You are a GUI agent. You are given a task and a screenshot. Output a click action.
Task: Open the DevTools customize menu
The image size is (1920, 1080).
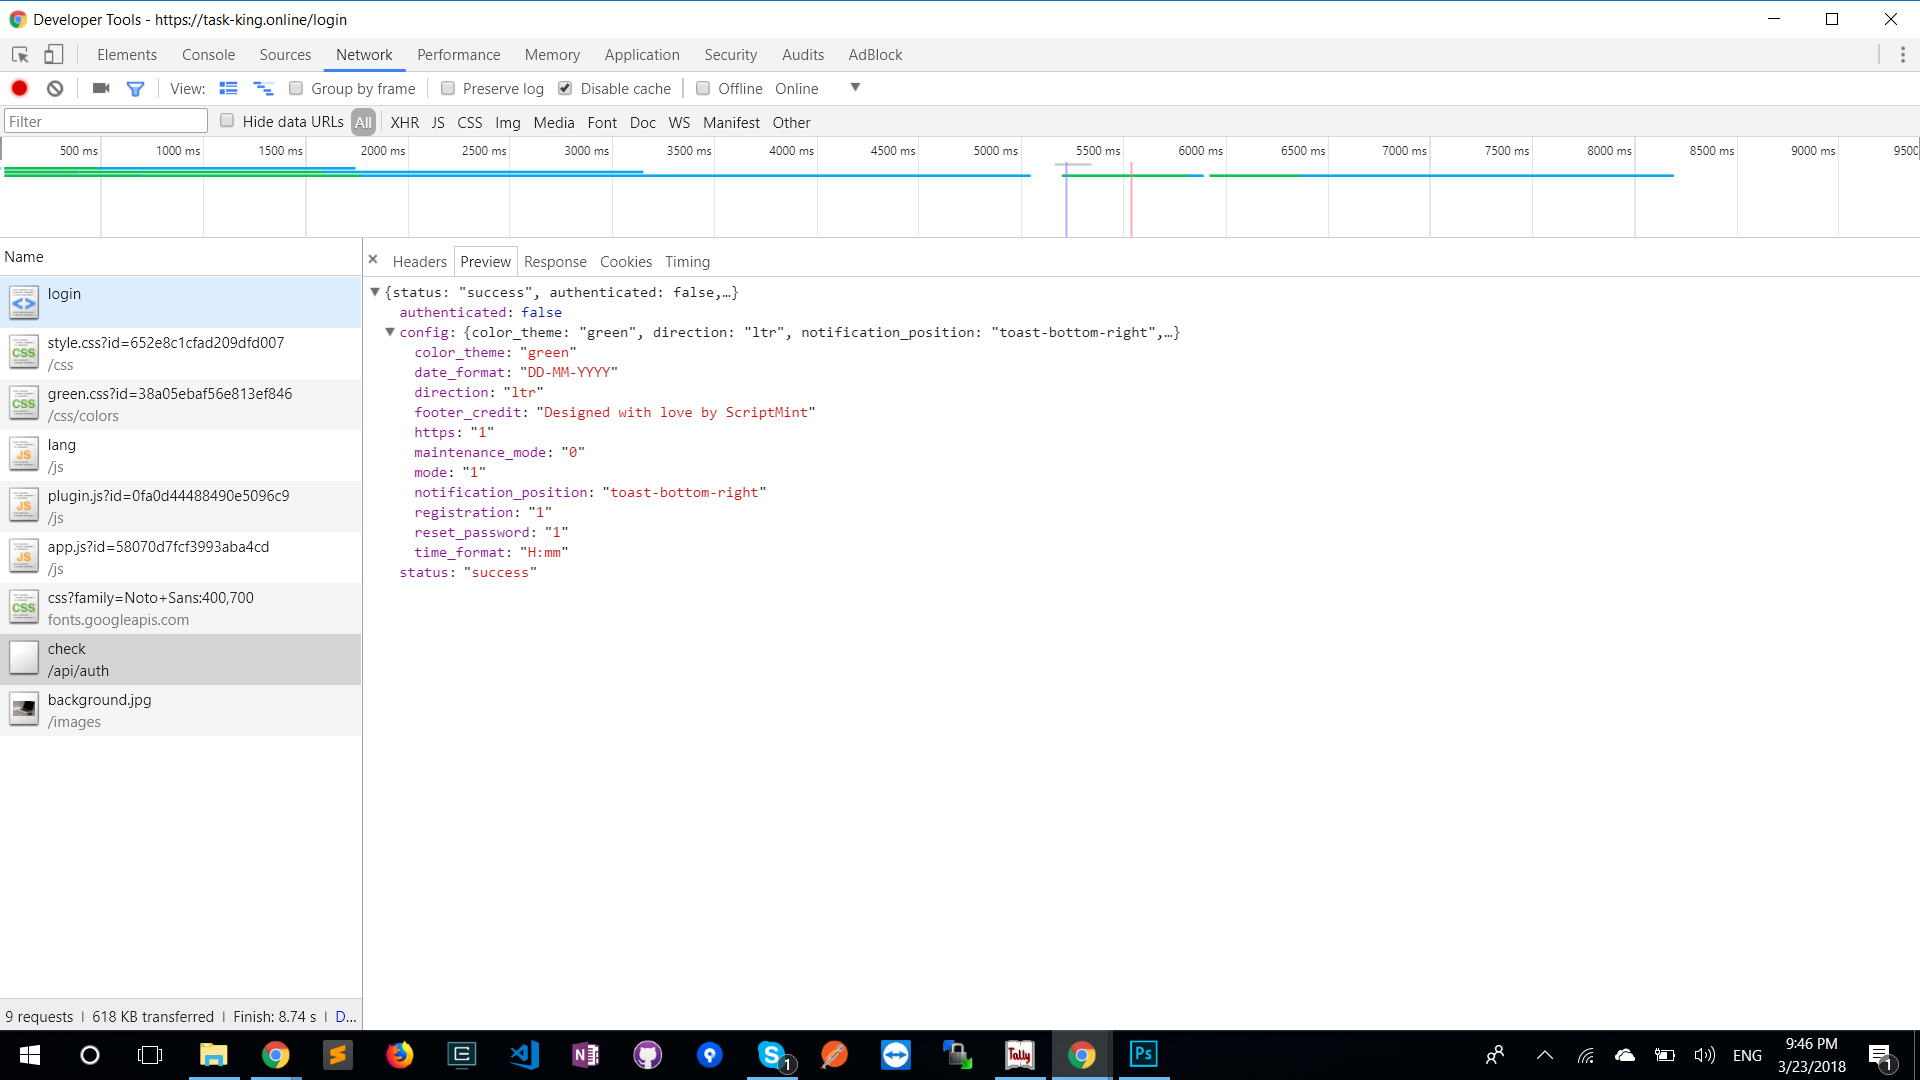pos(1904,54)
